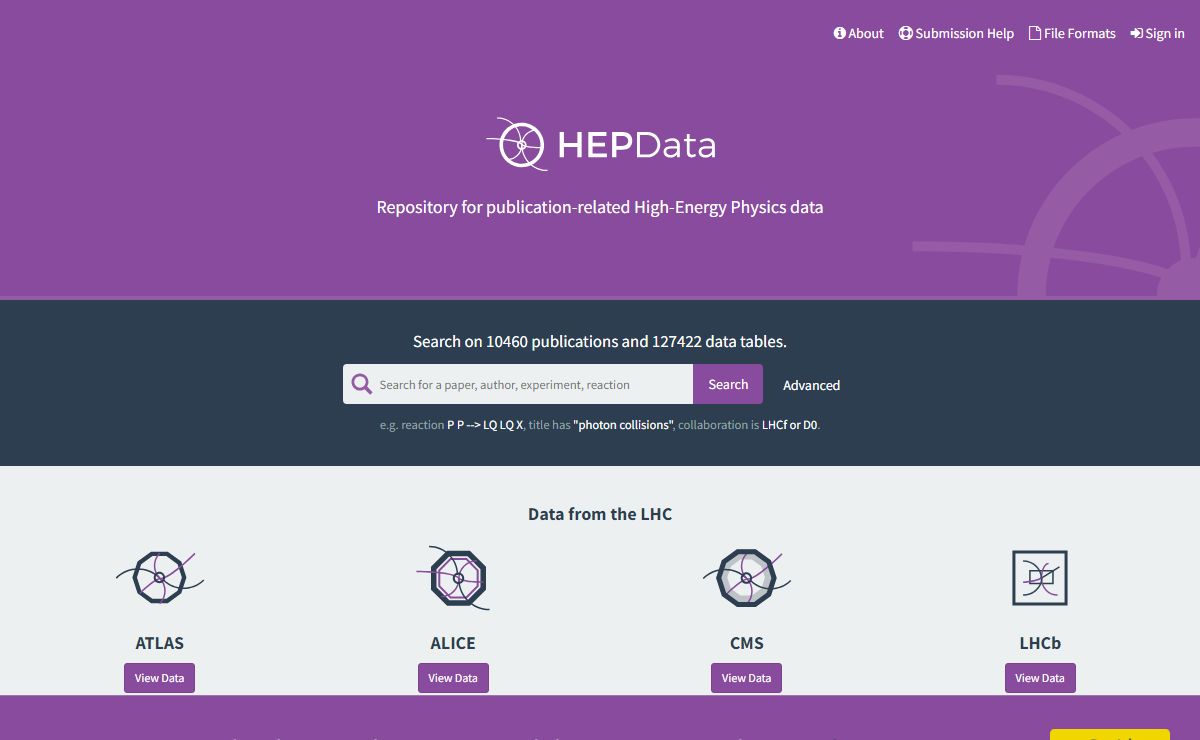Click the magnifying glass search icon
Screen dimensions: 1200x740
(362, 384)
